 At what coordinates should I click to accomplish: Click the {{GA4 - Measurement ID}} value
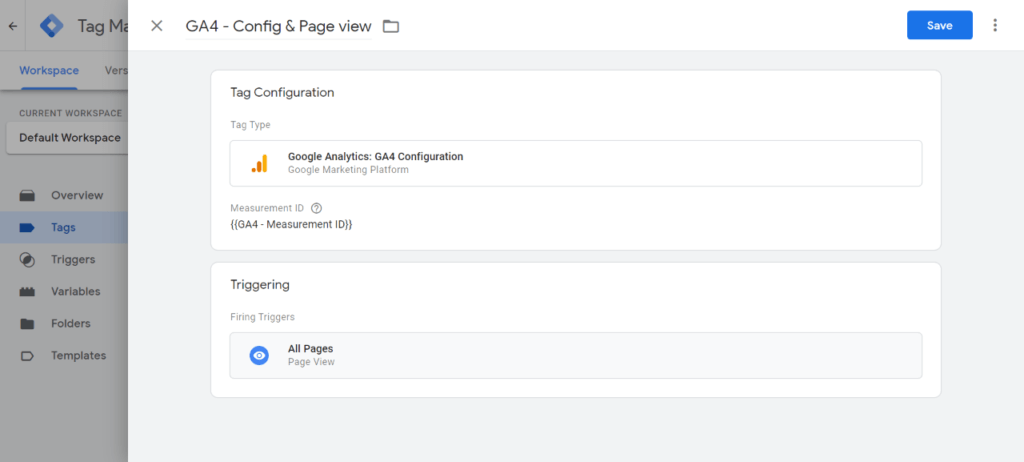(291, 224)
